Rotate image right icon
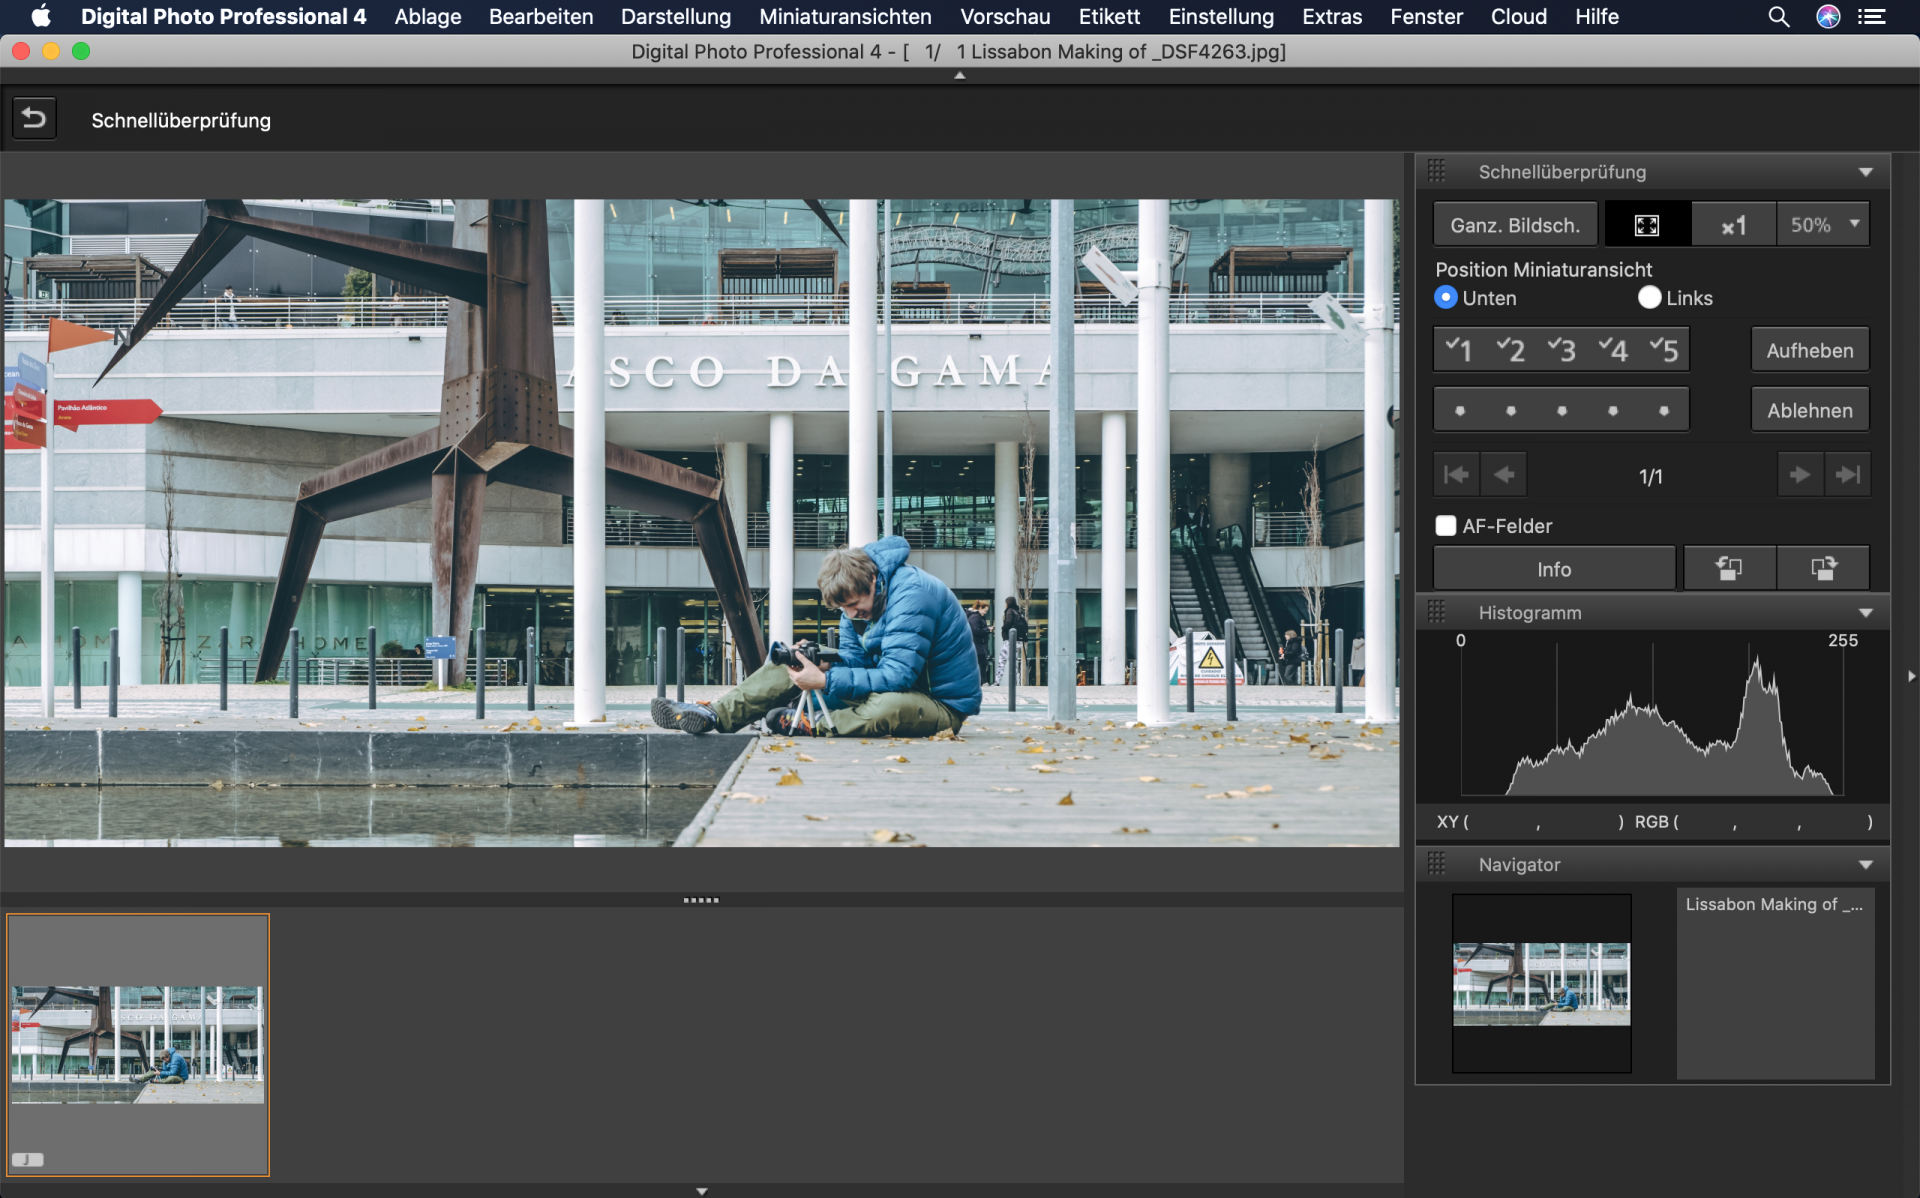The height and width of the screenshot is (1198, 1920). (1824, 568)
